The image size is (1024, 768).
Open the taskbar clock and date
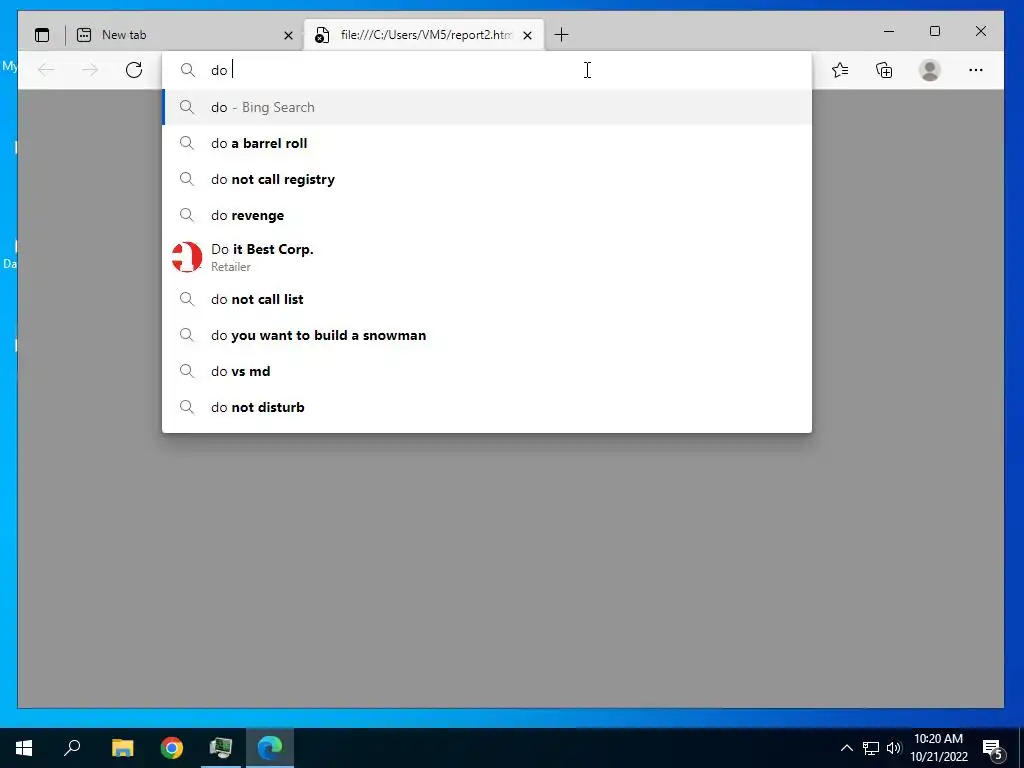[x=938, y=748]
